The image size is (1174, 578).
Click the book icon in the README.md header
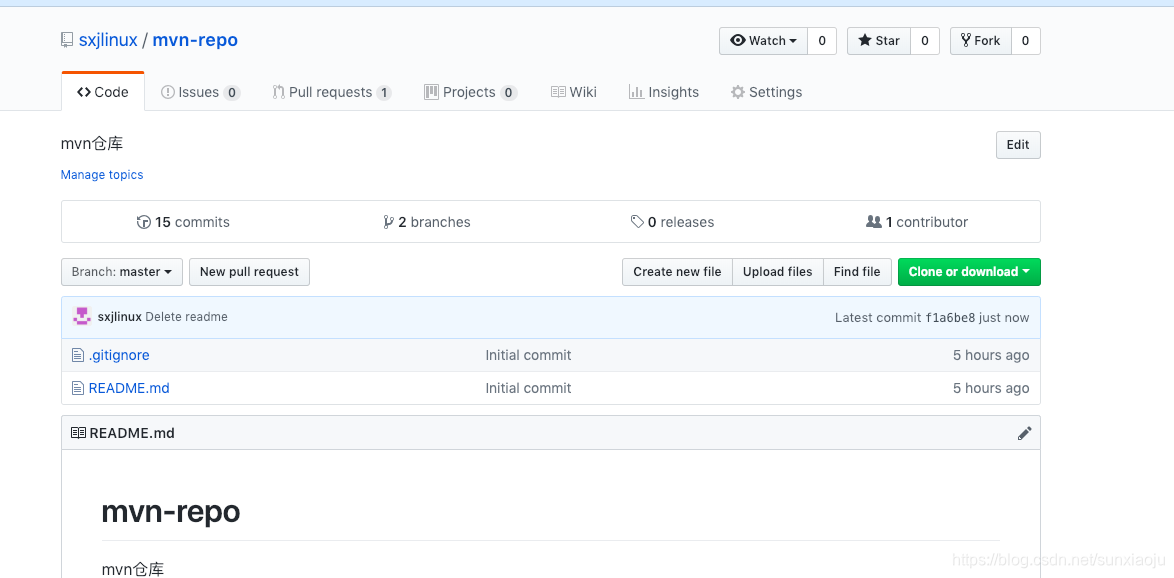(78, 433)
